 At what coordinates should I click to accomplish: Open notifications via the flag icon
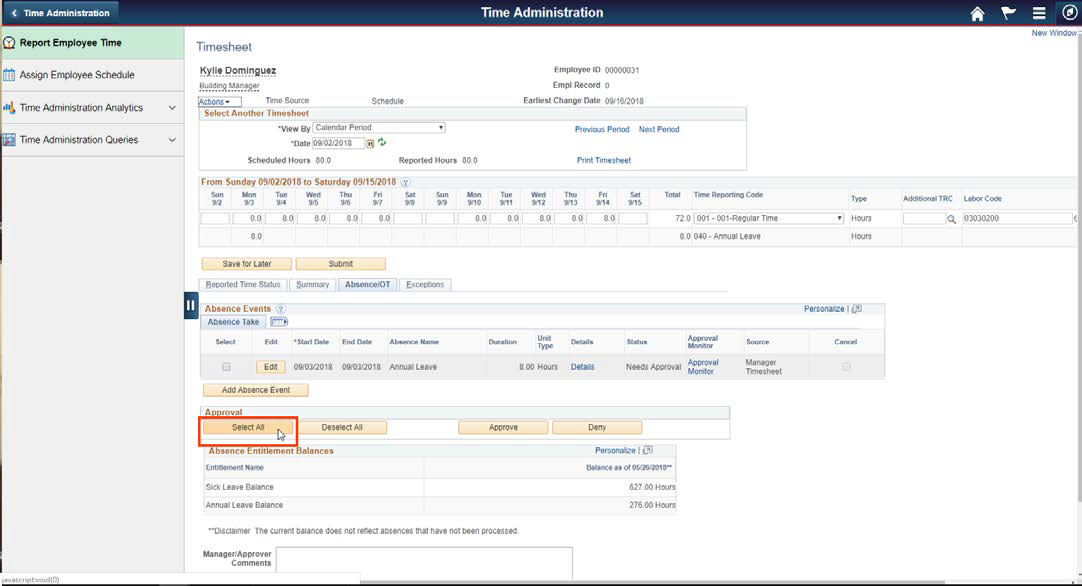click(1007, 13)
